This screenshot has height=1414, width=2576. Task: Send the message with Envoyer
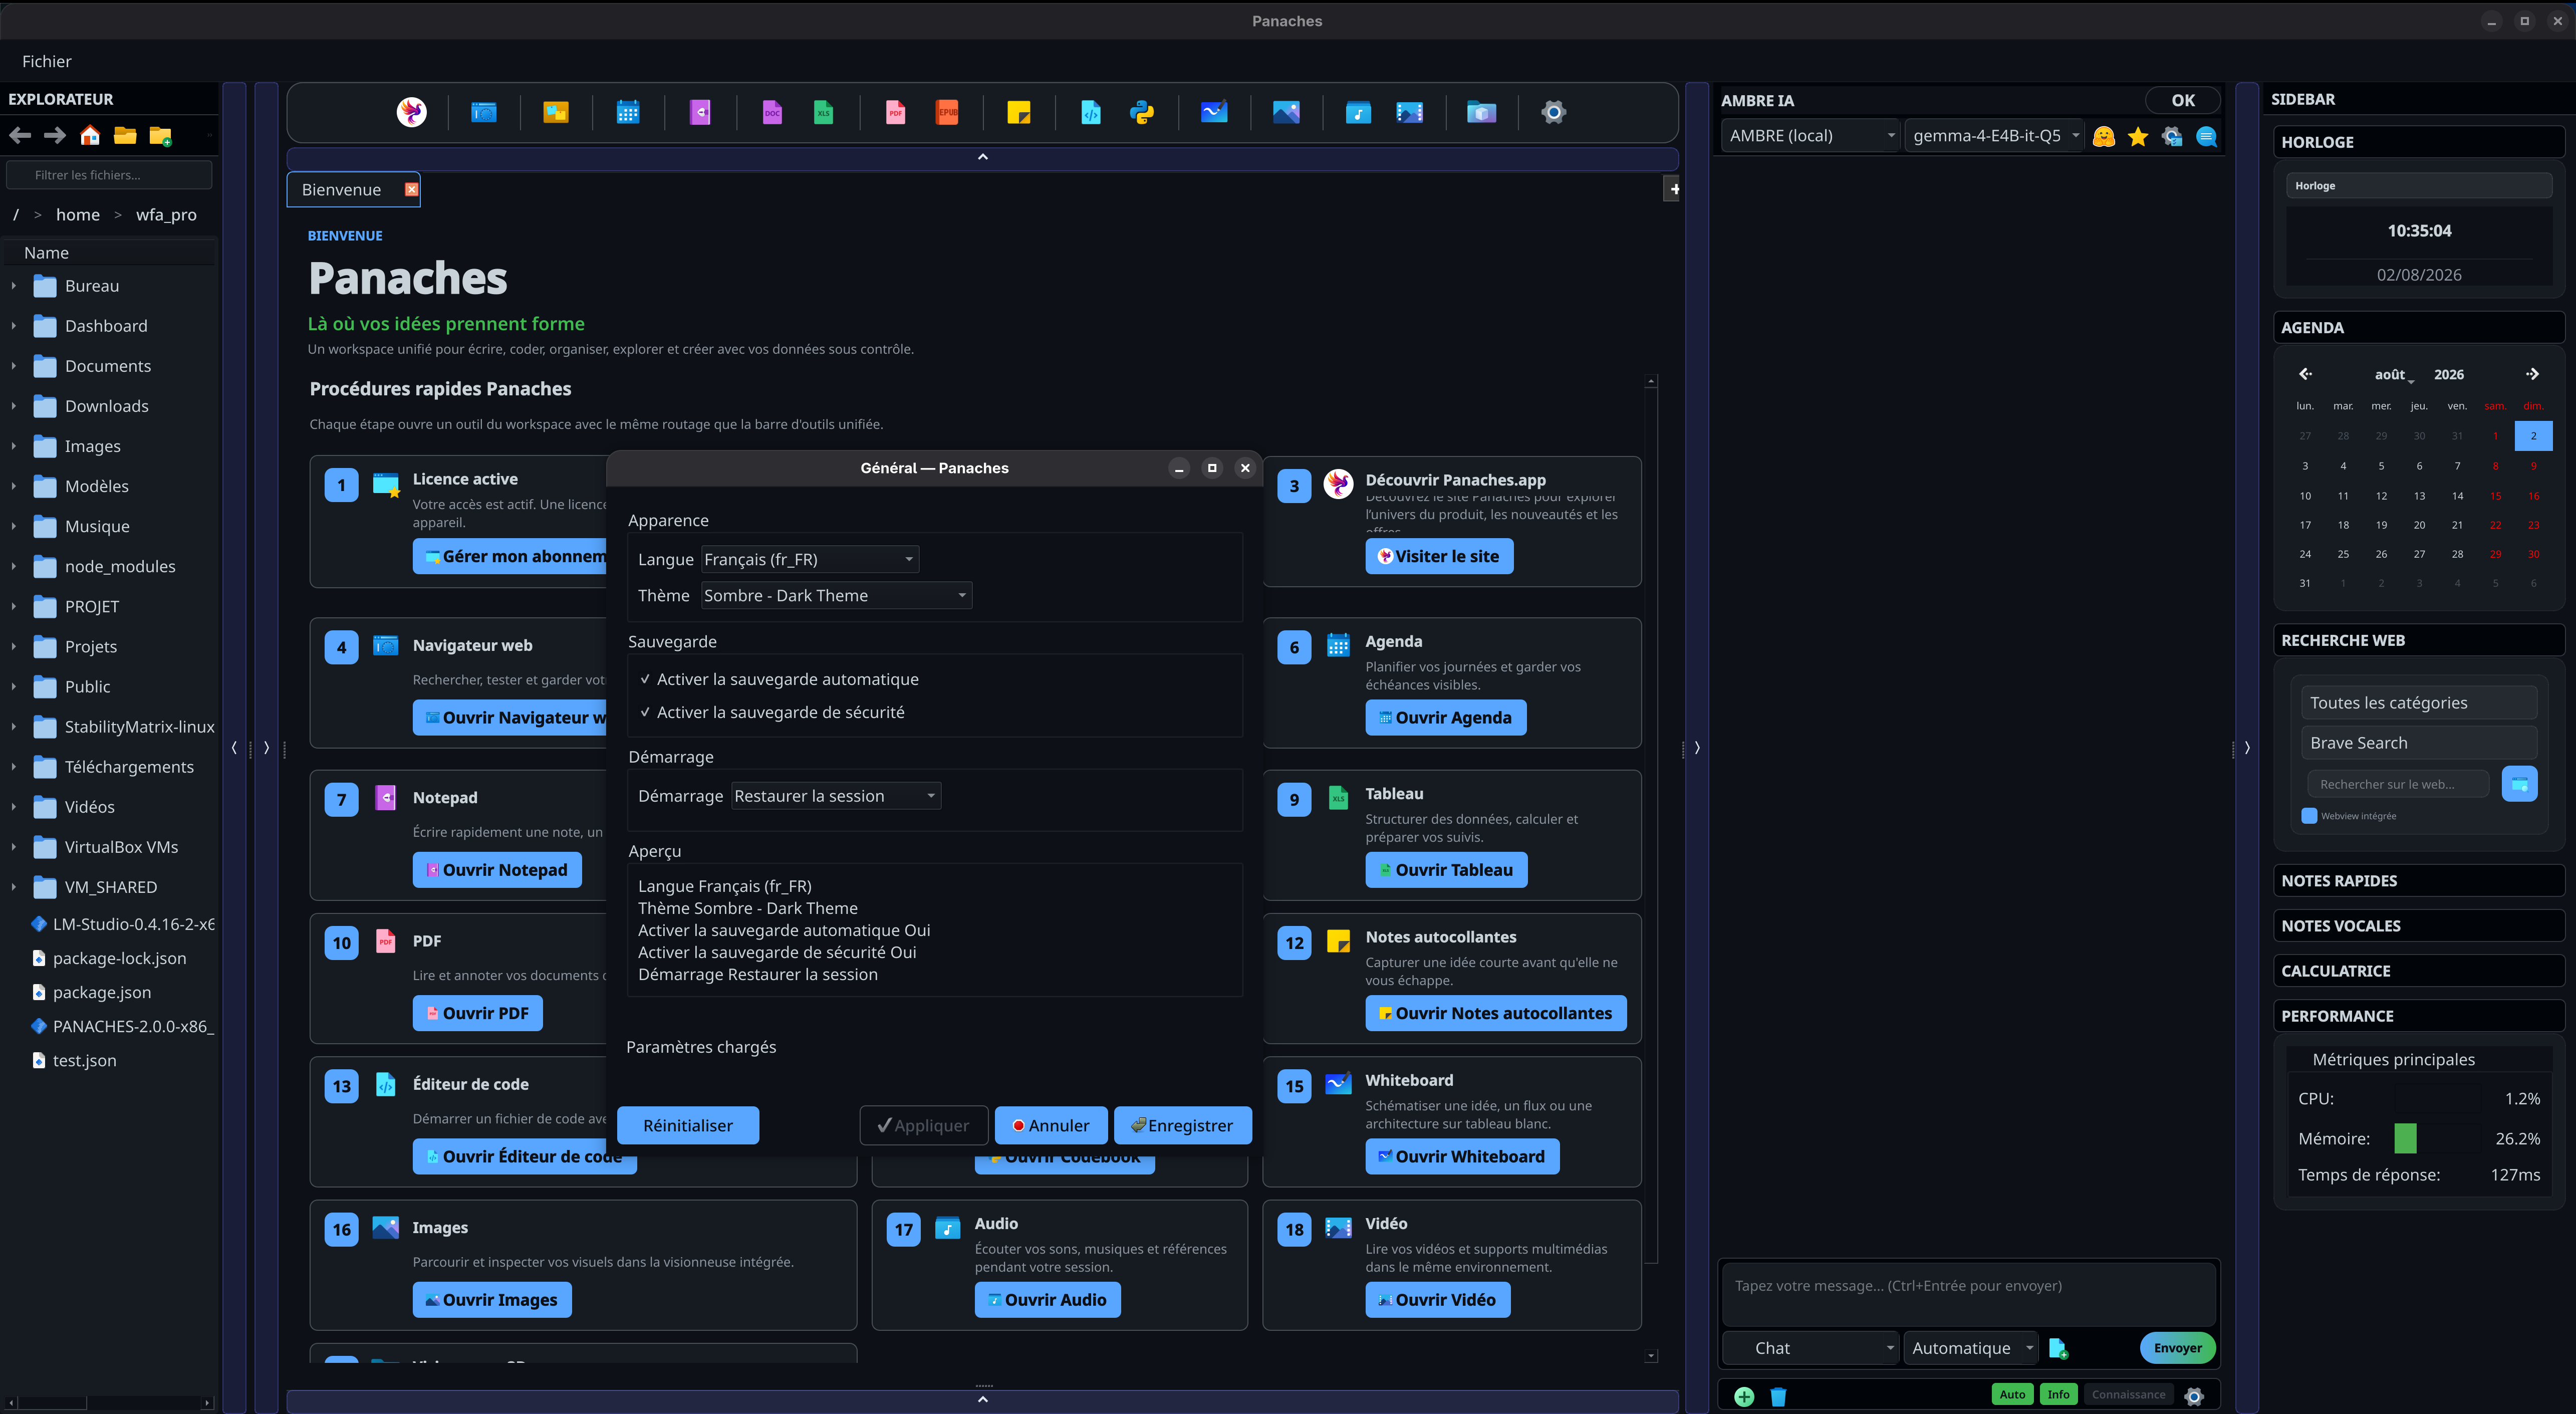tap(2178, 1348)
